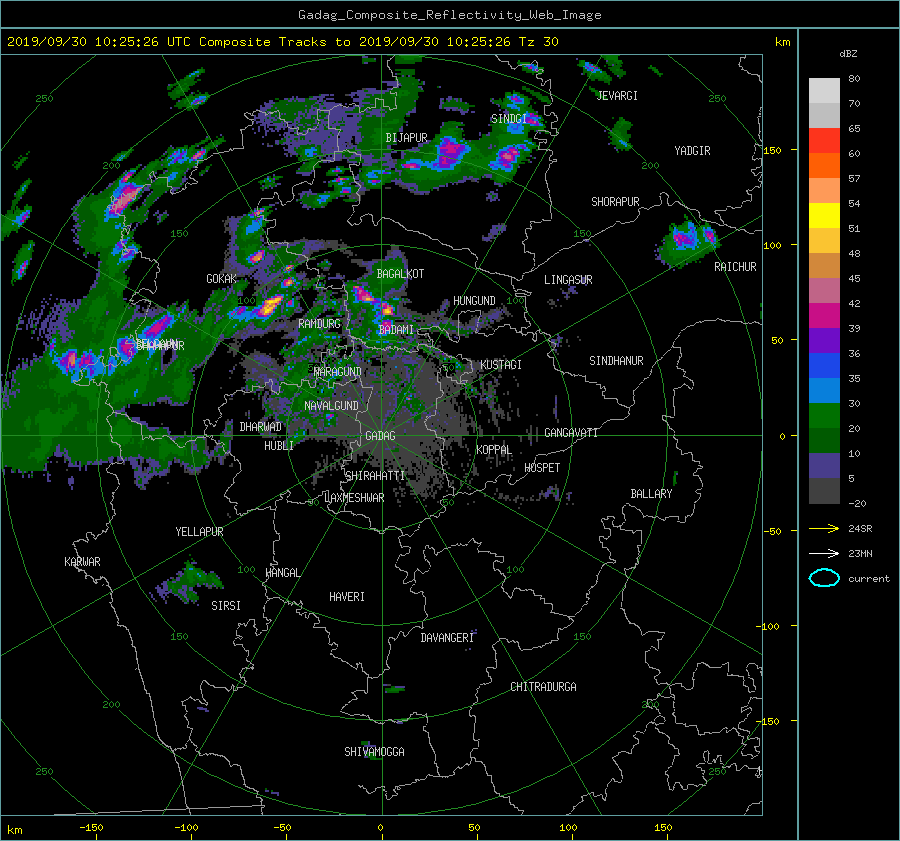
Task: Click the HAVERI city label
Action: [x=347, y=597]
